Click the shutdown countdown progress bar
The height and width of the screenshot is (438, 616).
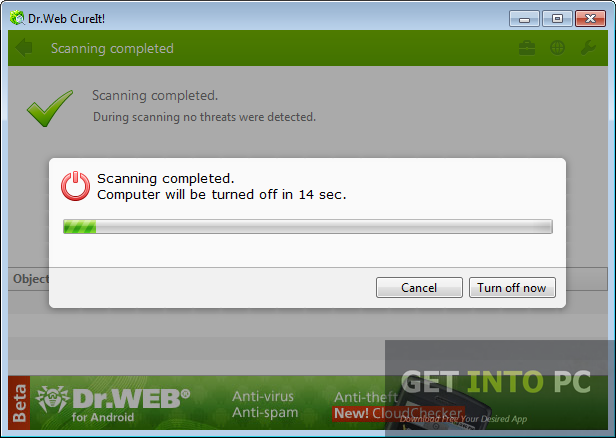coord(308,227)
